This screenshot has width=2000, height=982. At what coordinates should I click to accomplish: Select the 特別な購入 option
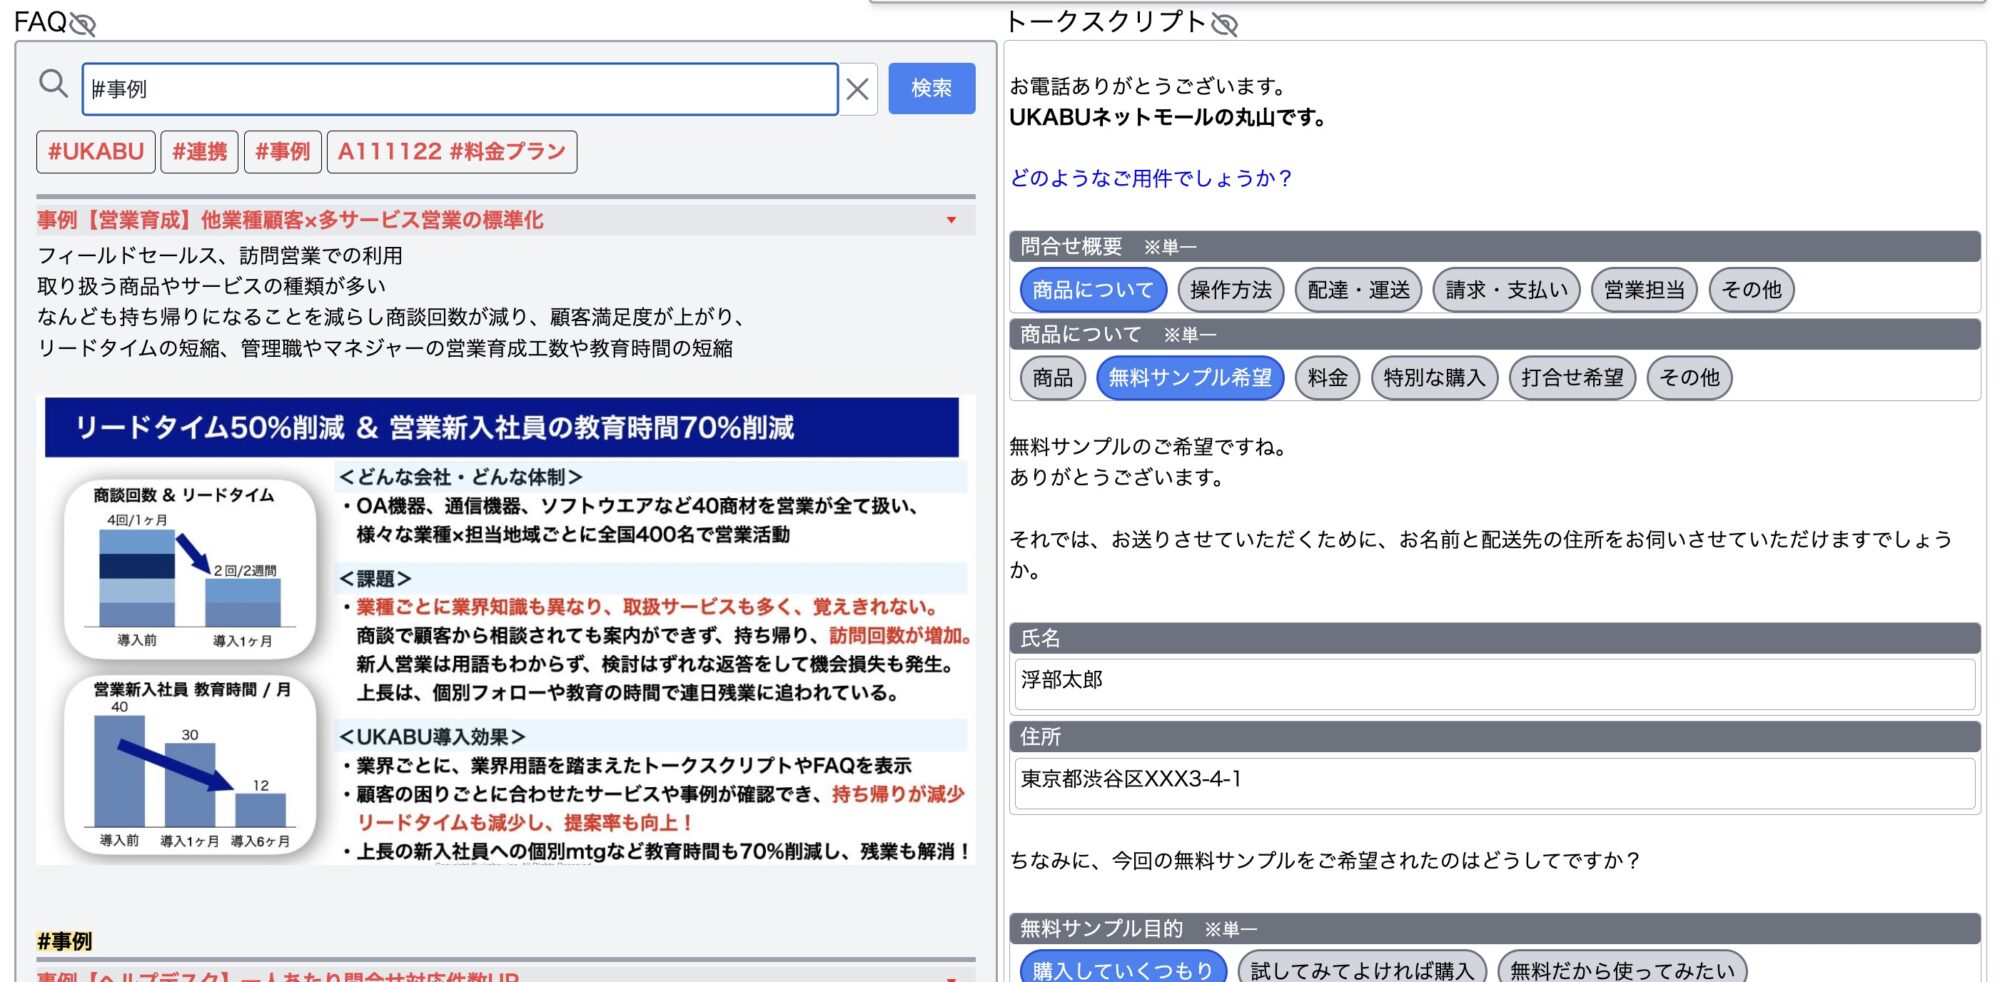pyautogui.click(x=1436, y=377)
